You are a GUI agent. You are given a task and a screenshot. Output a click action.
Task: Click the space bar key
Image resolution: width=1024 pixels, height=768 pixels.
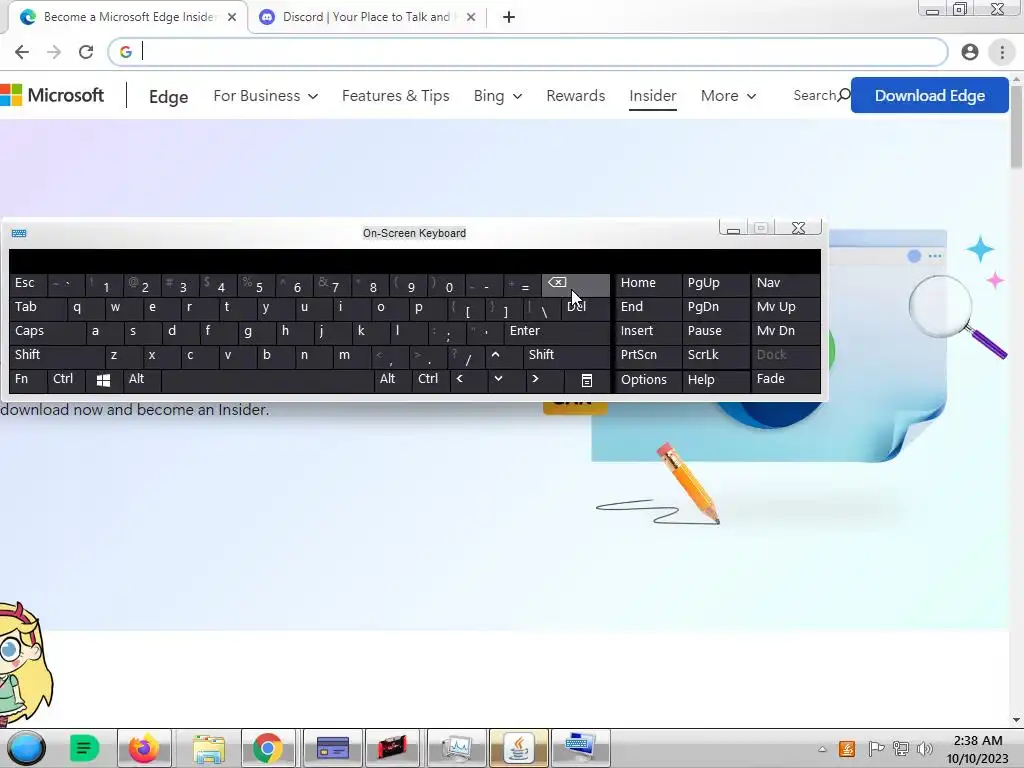pyautogui.click(x=267, y=380)
